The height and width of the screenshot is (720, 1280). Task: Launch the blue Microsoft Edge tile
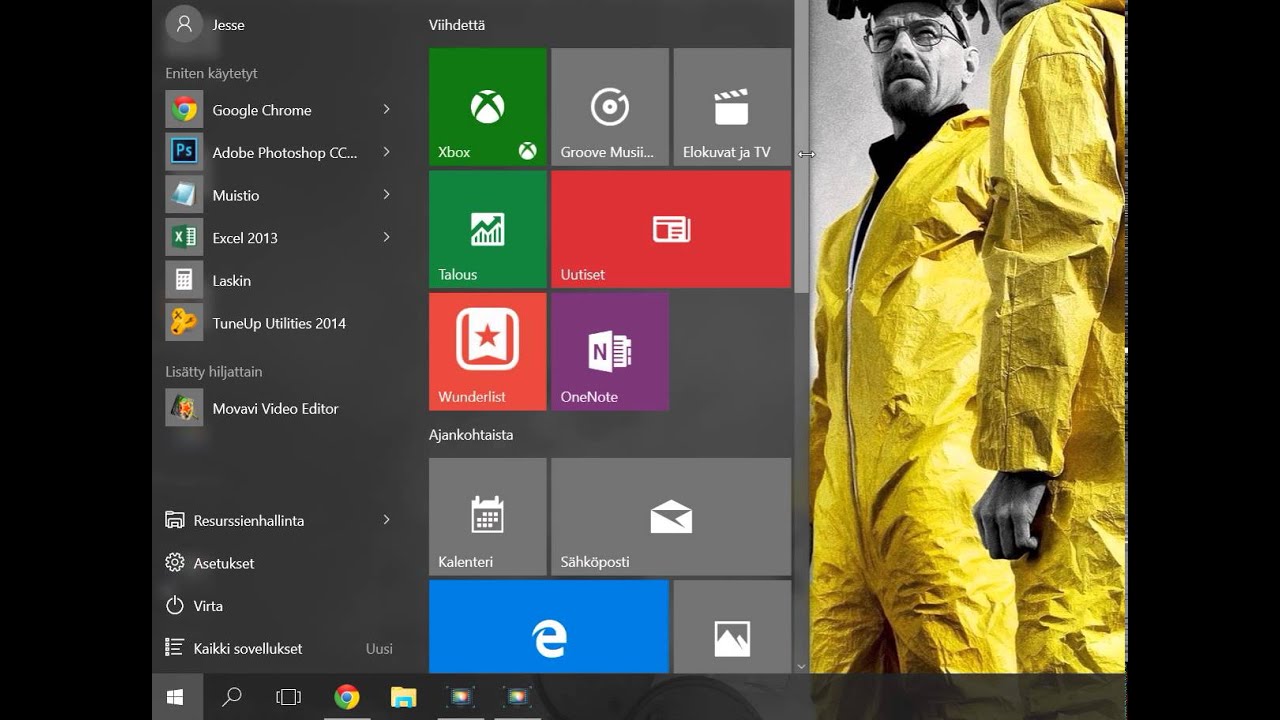[549, 626]
